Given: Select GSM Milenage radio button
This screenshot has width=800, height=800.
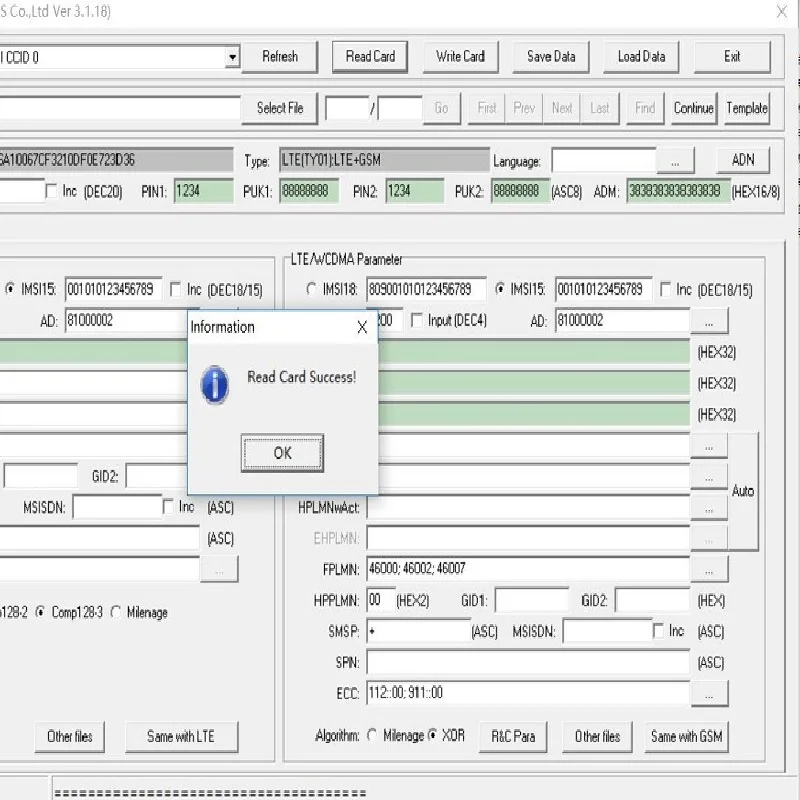Looking at the screenshot, I should (x=116, y=612).
